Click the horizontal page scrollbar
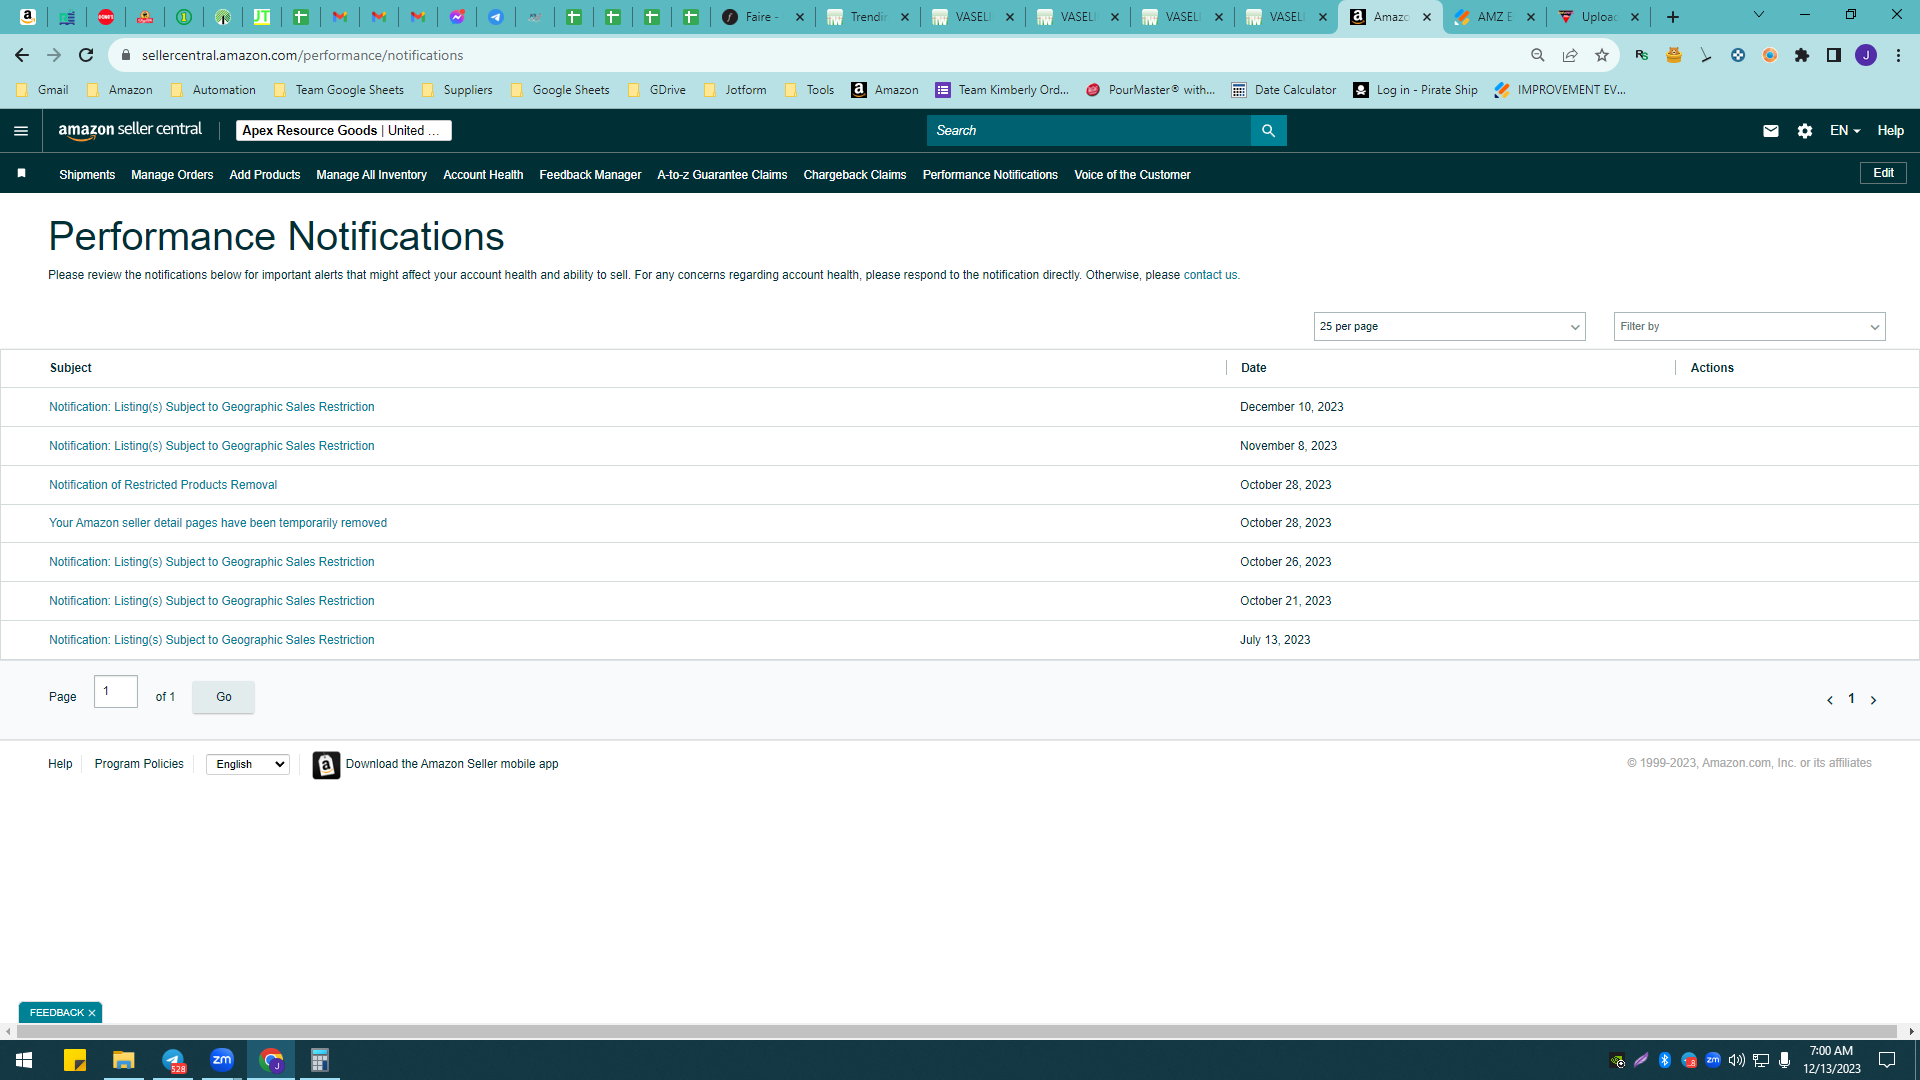The height and width of the screenshot is (1080, 1920). pos(955,1032)
